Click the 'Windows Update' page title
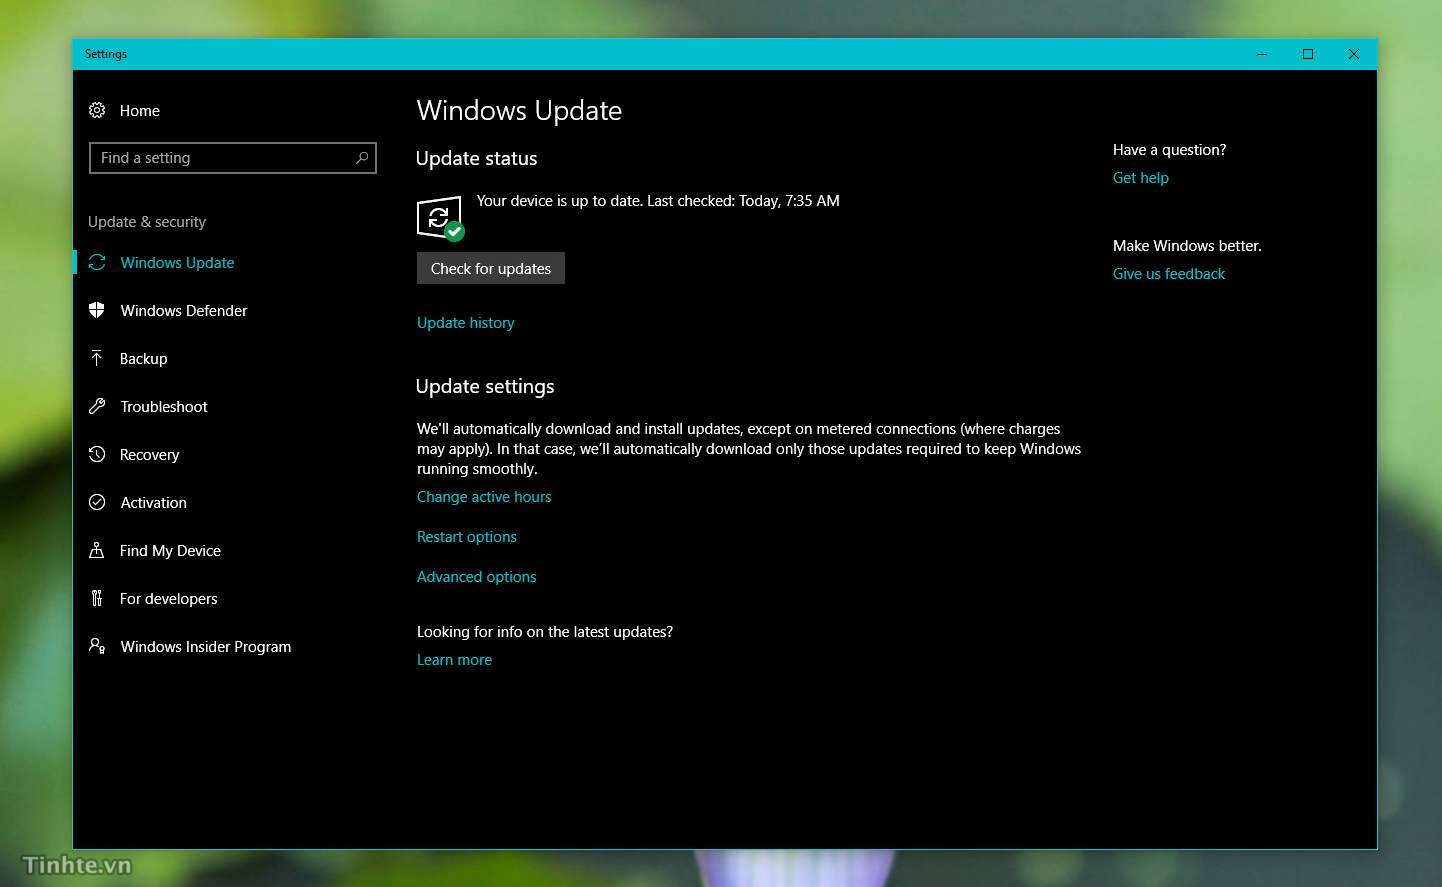Image resolution: width=1442 pixels, height=887 pixels. (519, 110)
